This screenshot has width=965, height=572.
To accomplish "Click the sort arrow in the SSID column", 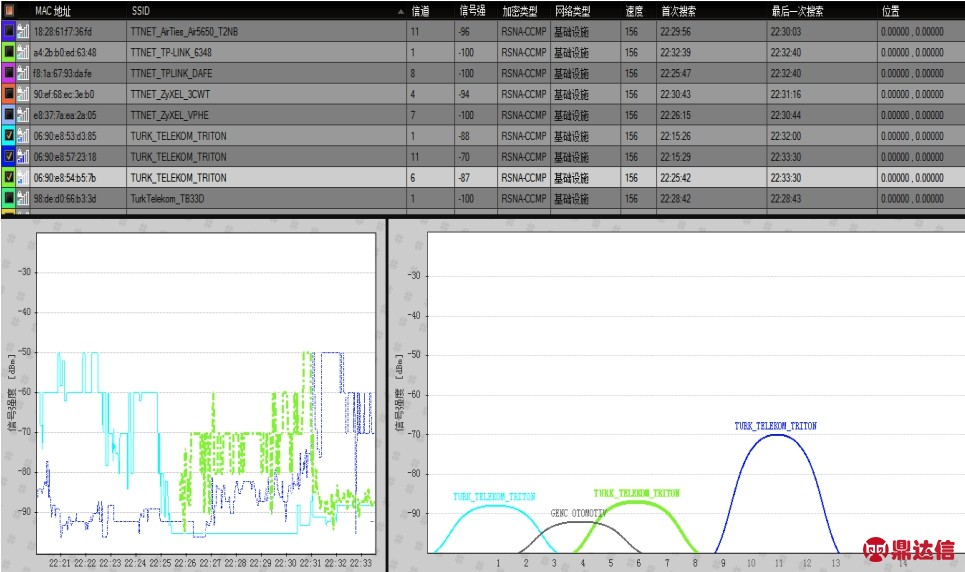I will (401, 11).
